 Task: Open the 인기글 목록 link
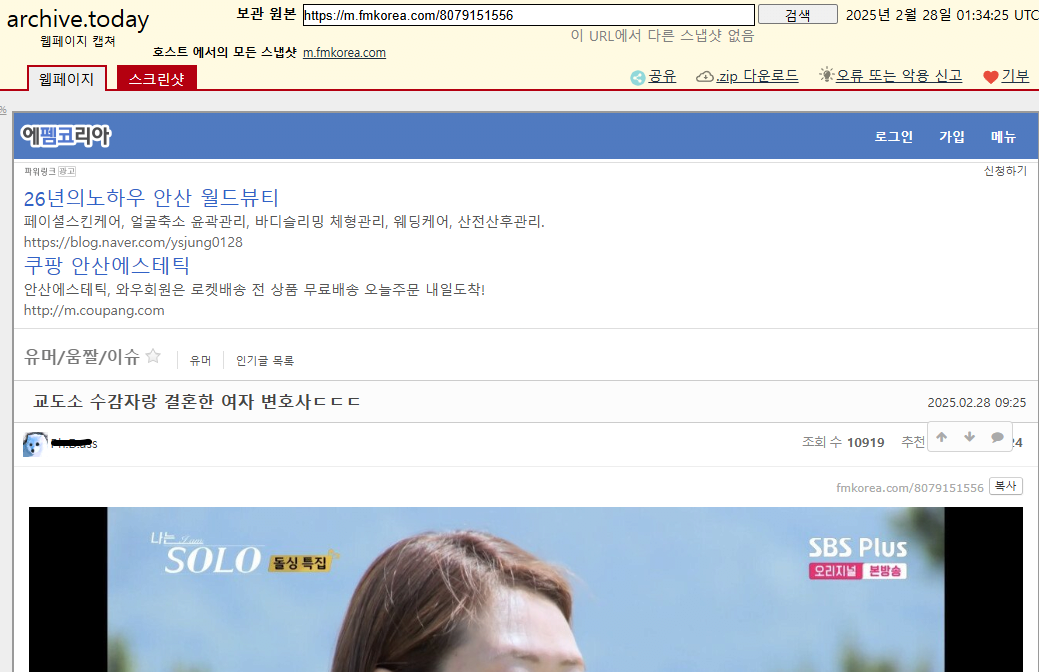coord(265,360)
